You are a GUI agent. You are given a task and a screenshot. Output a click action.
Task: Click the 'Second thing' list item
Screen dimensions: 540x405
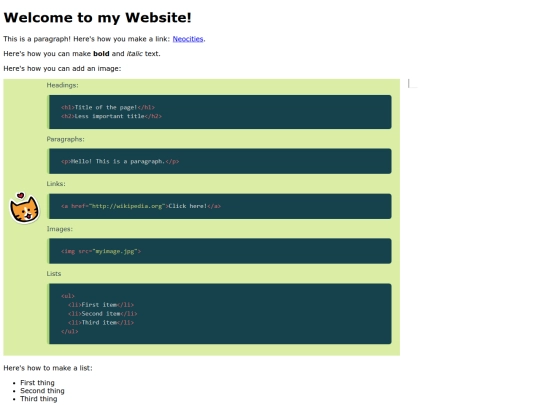[x=42, y=391]
